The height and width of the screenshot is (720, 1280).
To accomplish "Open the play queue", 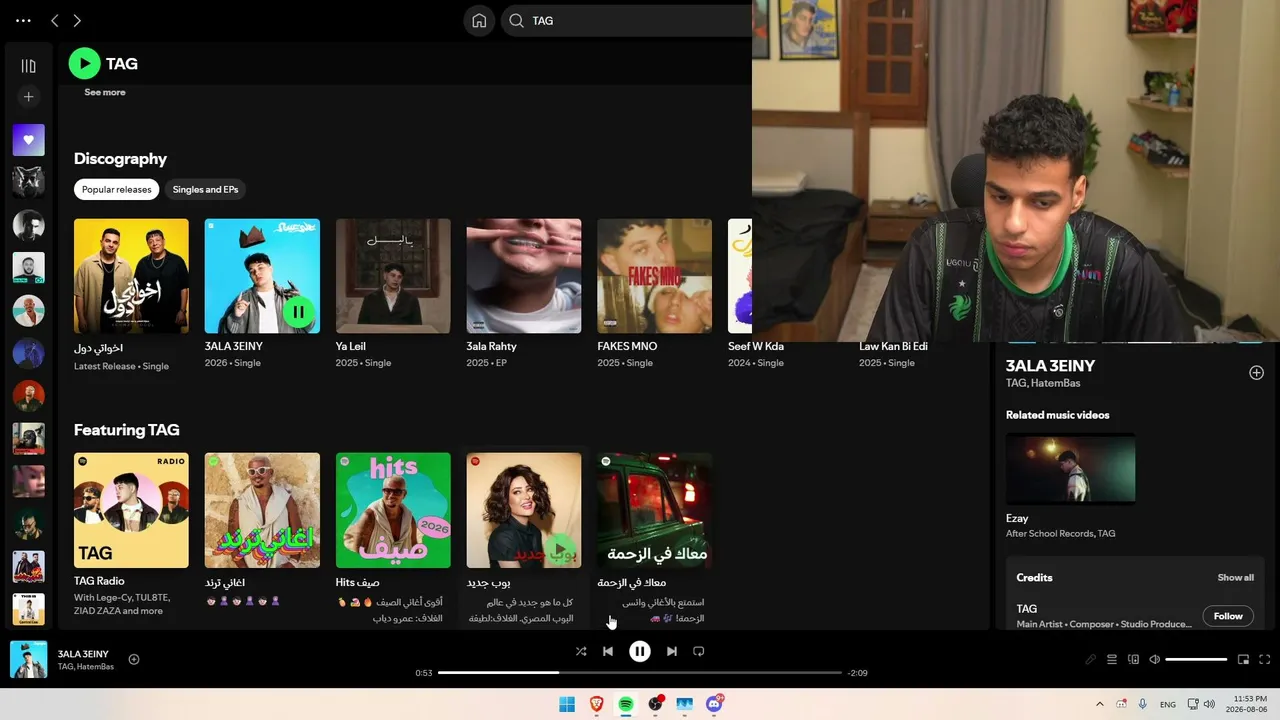I will coord(1112,659).
